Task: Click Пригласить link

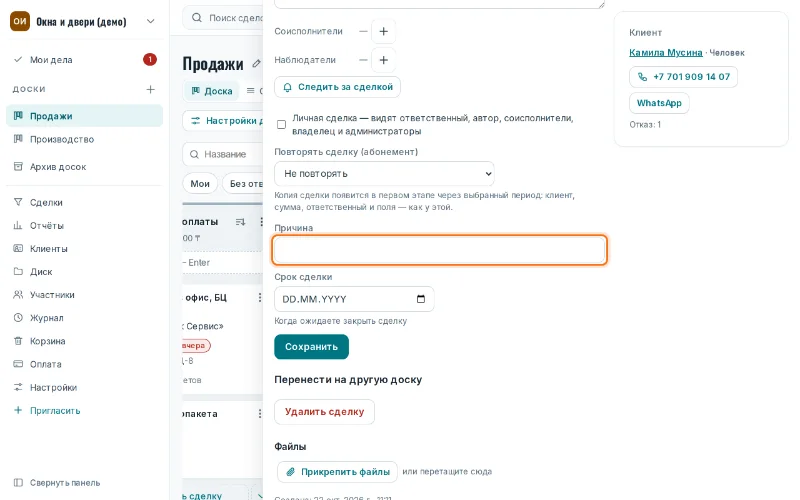Action: [55, 411]
